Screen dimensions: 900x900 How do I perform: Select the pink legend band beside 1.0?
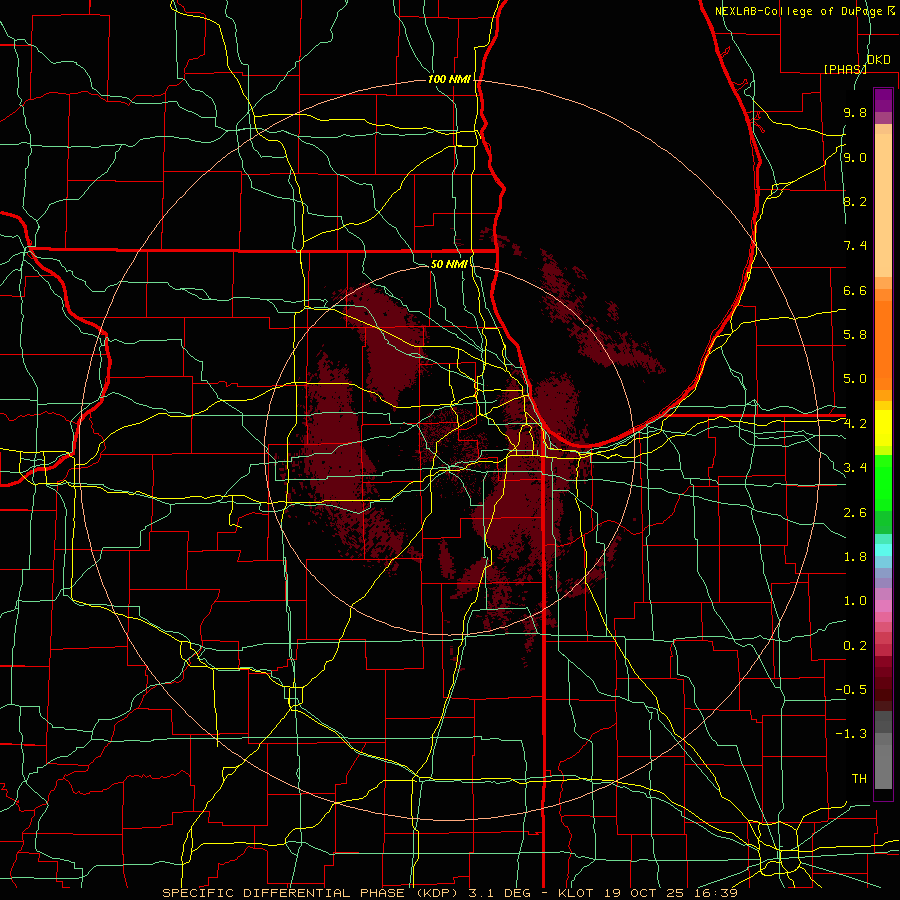tap(883, 606)
